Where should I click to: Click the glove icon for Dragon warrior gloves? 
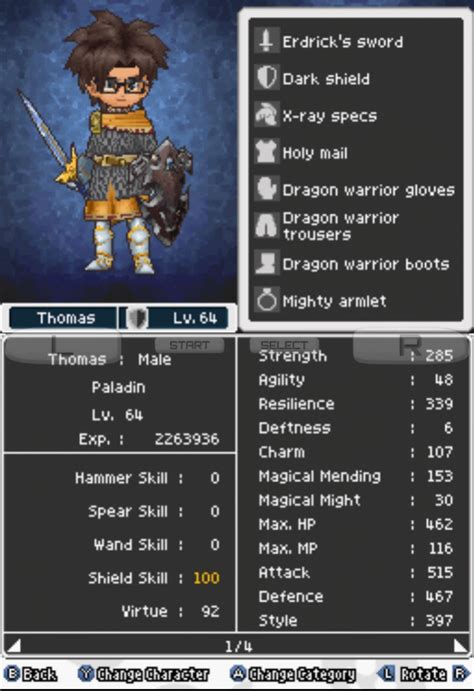coord(267,189)
